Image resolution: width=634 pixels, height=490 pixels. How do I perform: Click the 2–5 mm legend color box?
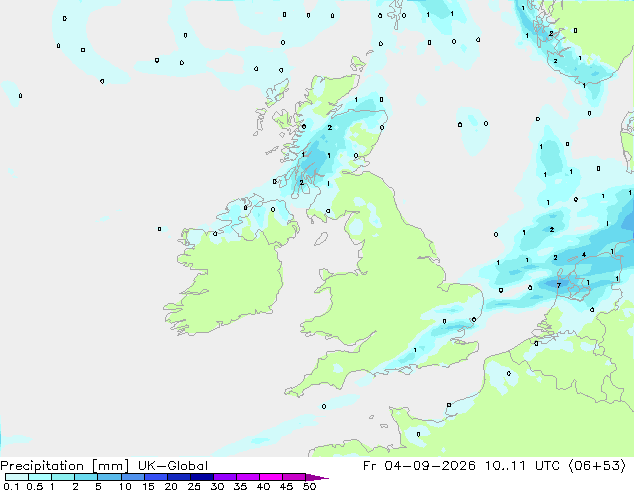pos(86,477)
